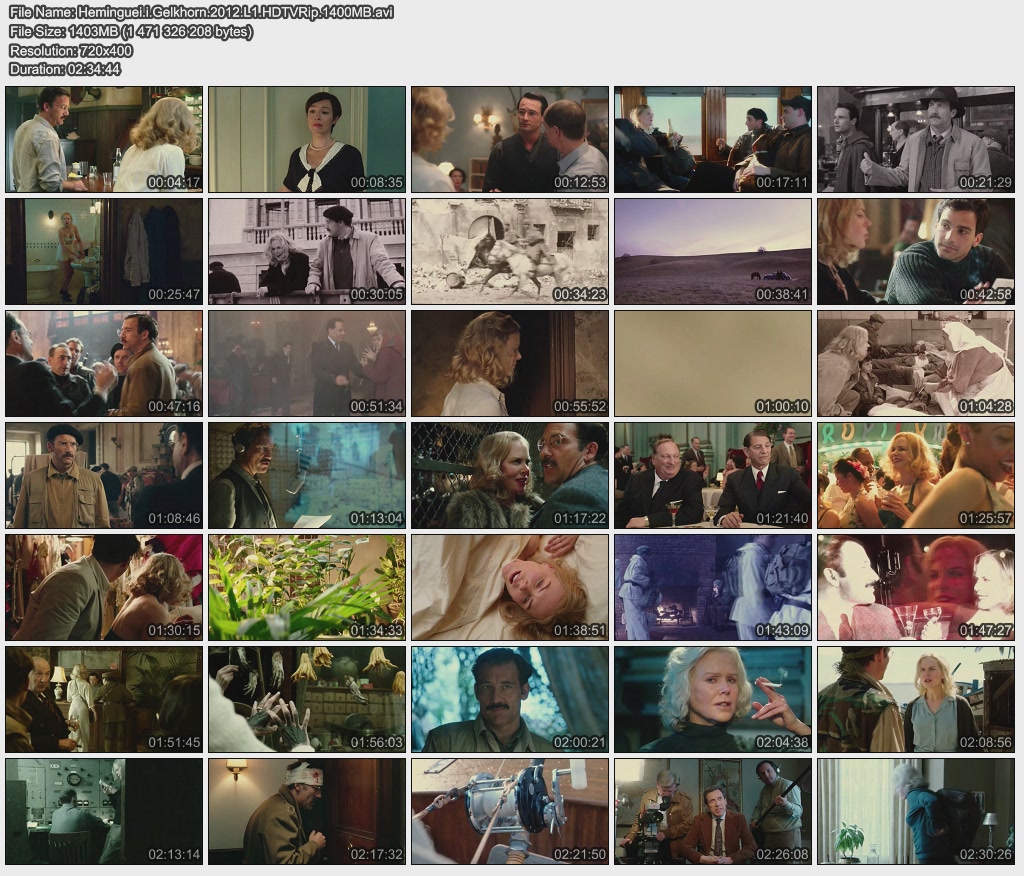1024x876 pixels.
Task: Click the suited men frame 01:21:40
Action: pos(713,476)
